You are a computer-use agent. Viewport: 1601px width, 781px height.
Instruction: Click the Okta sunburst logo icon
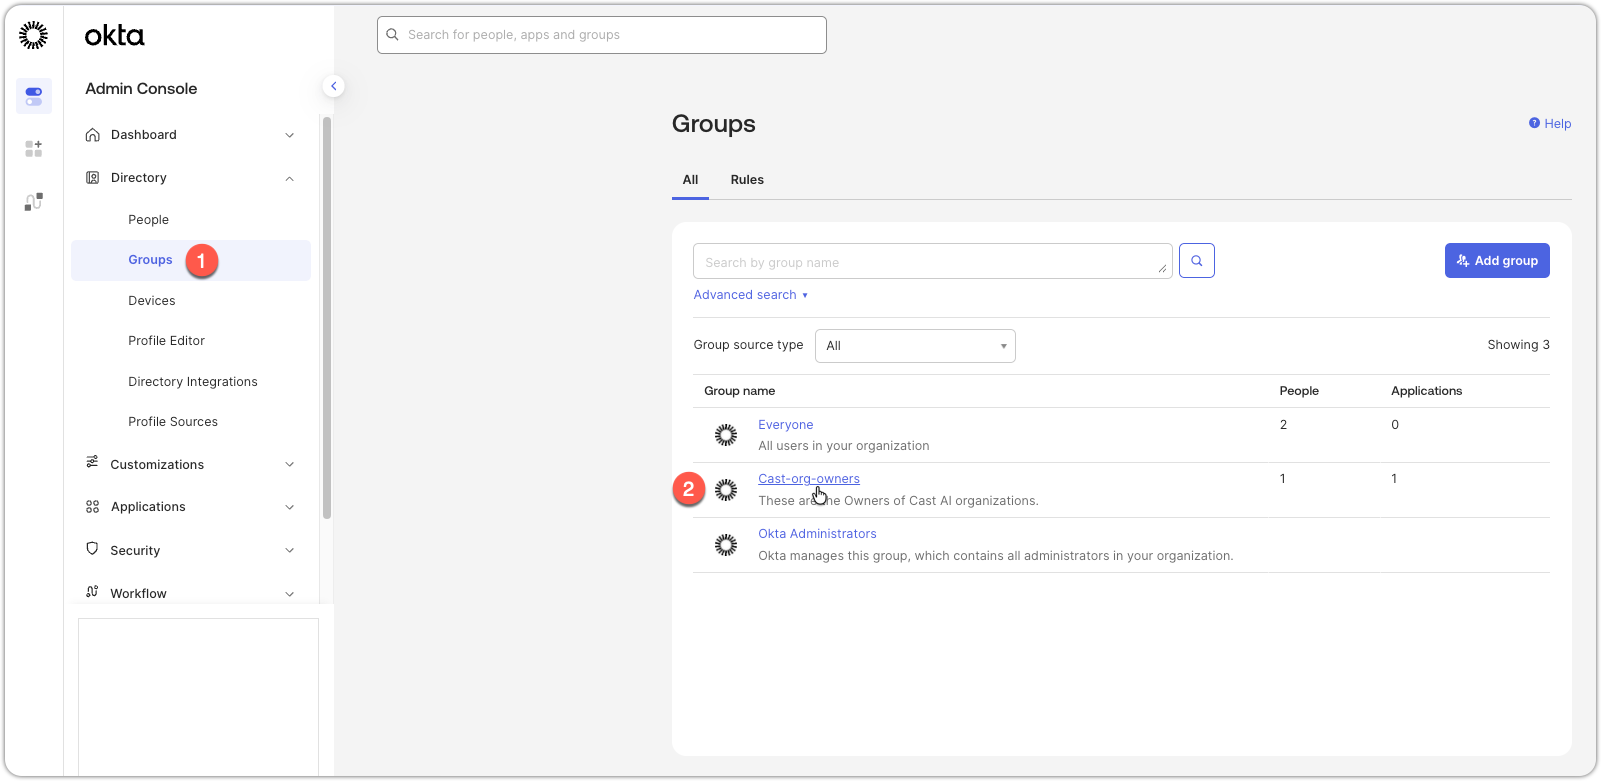pos(33,35)
